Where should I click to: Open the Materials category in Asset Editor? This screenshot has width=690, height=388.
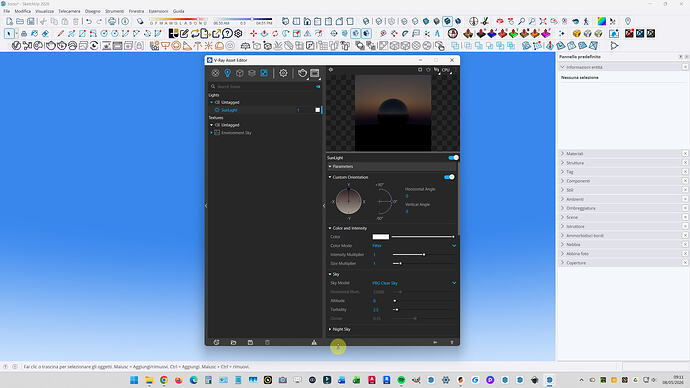click(x=215, y=73)
